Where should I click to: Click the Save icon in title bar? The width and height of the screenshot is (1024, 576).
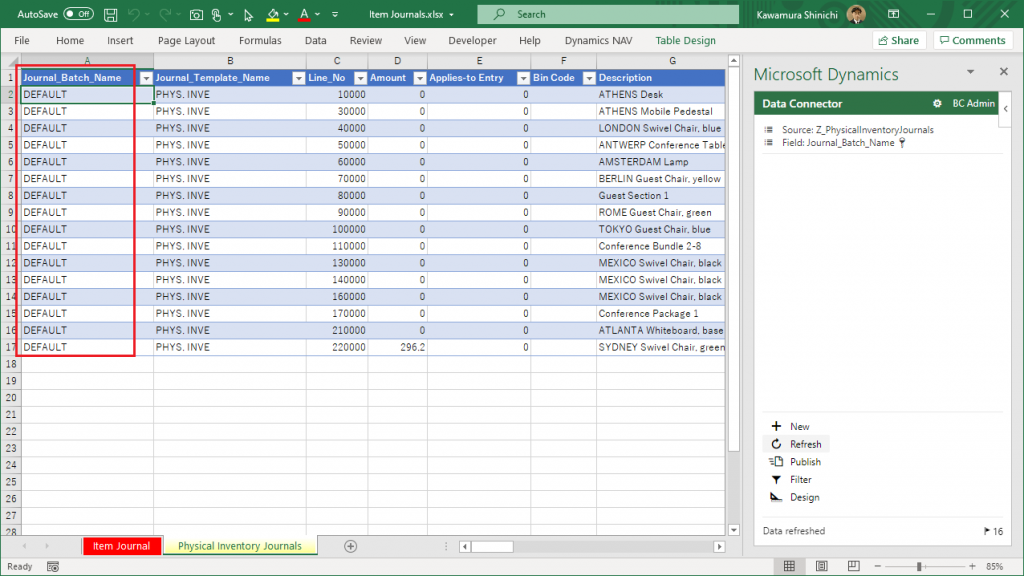click(x=110, y=14)
